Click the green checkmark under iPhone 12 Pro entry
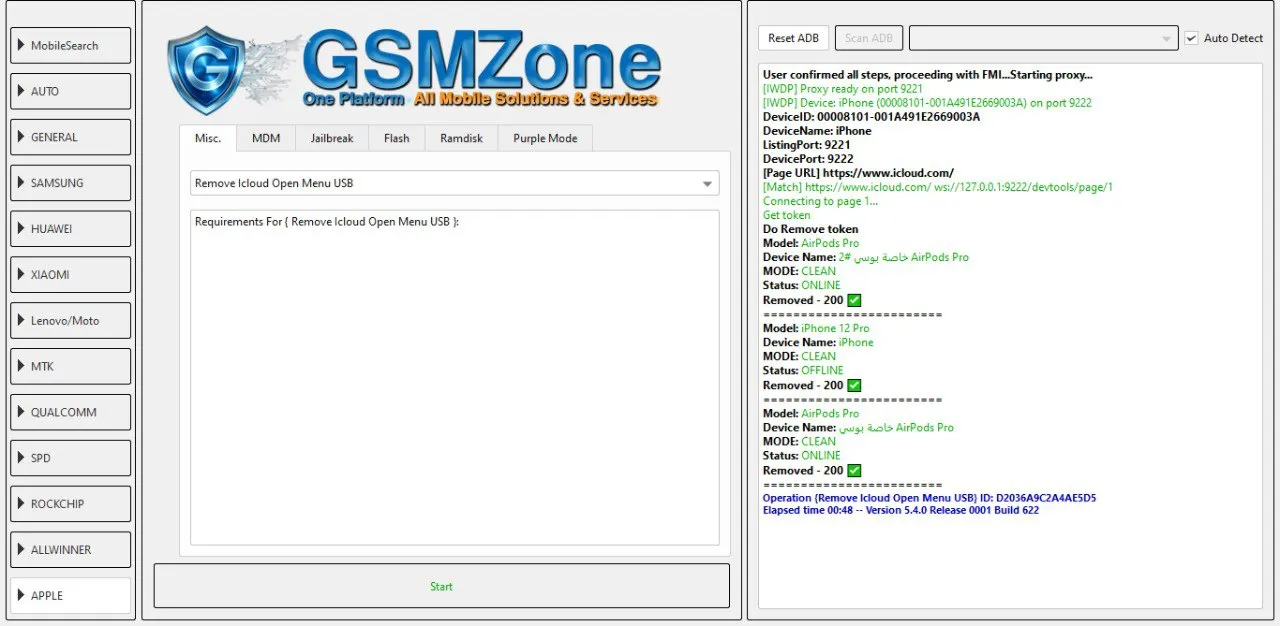 pos(854,385)
